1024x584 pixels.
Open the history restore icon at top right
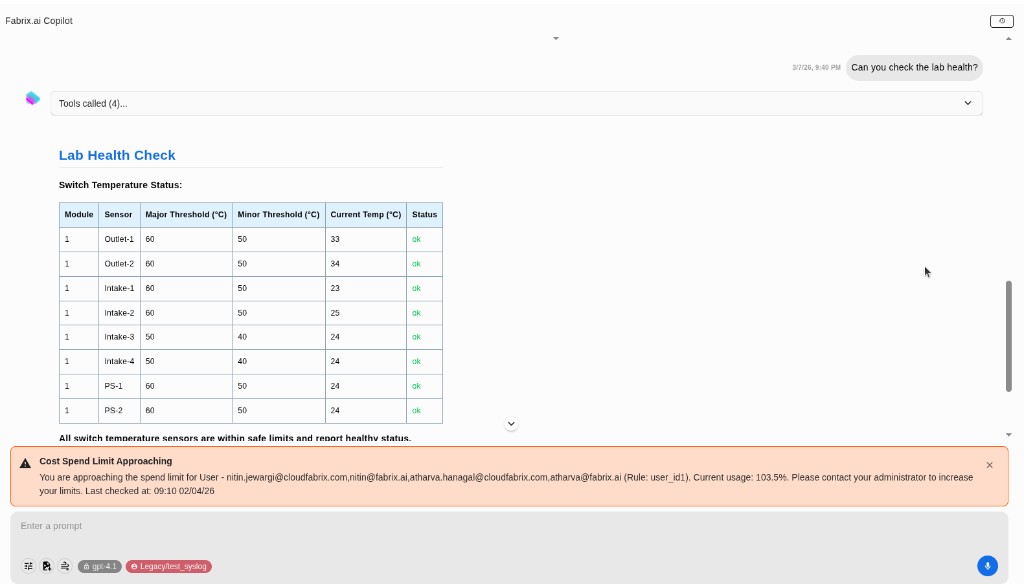(1000, 20)
